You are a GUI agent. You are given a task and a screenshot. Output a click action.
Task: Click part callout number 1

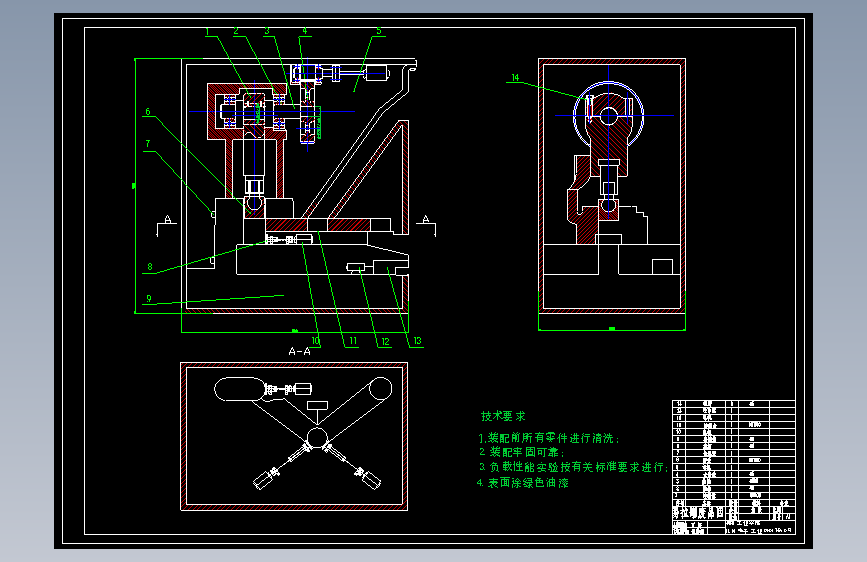pyautogui.click(x=207, y=32)
